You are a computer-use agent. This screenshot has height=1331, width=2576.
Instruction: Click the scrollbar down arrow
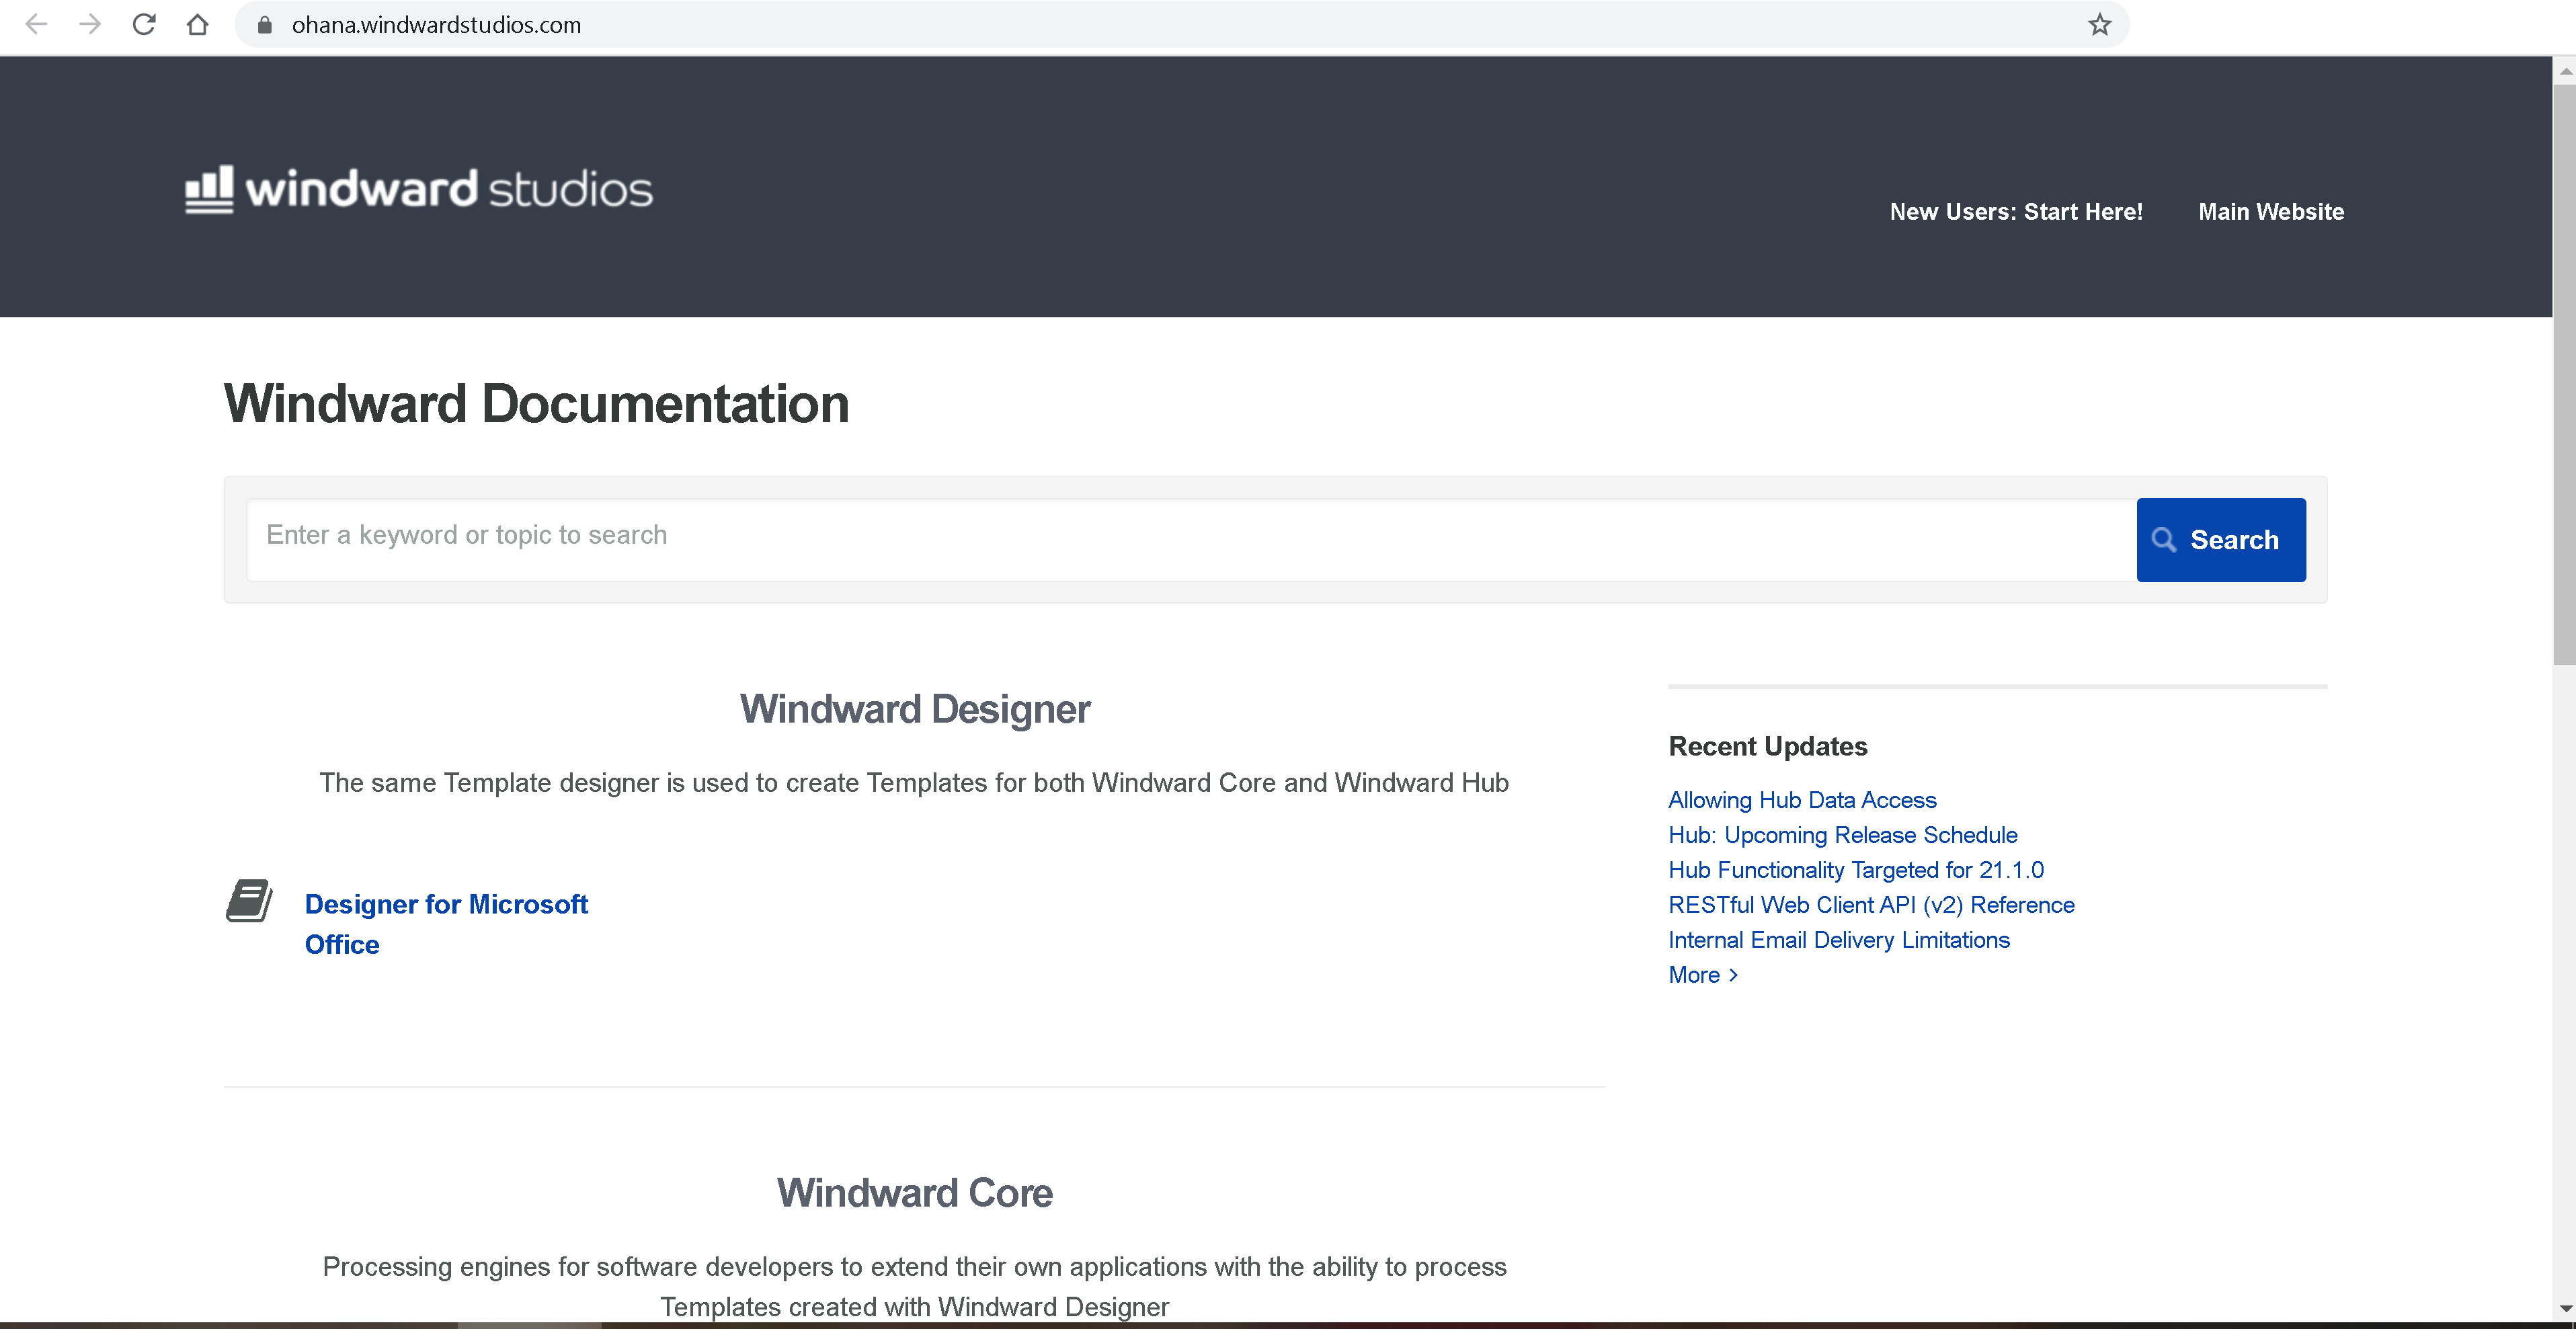pos(2565,1309)
